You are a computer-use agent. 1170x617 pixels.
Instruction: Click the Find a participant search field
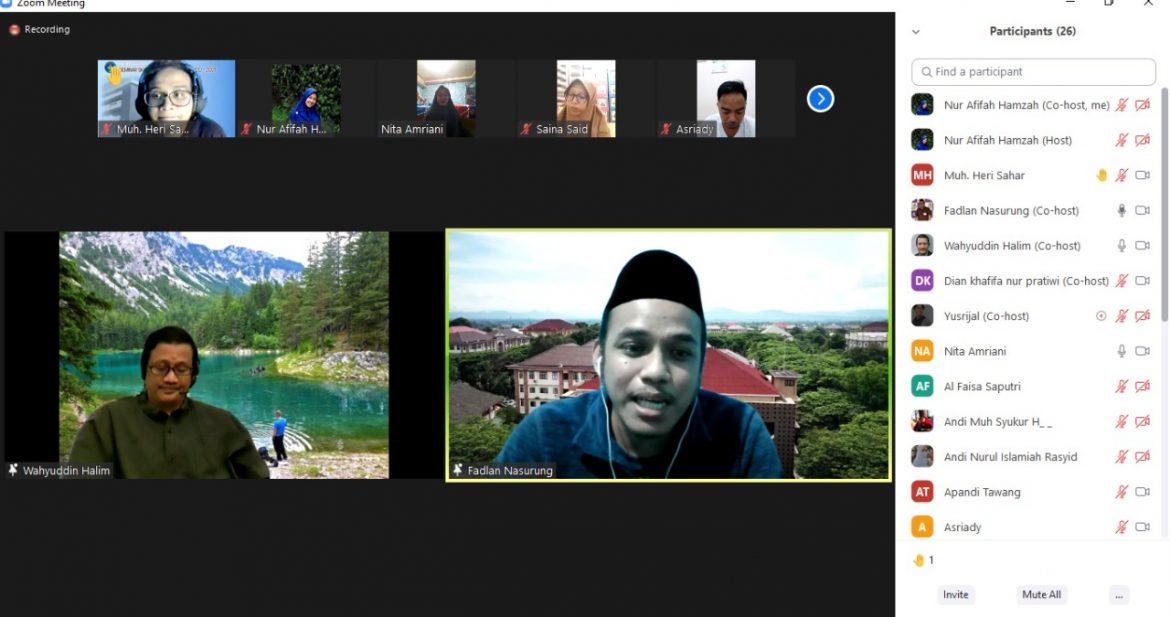point(1033,72)
